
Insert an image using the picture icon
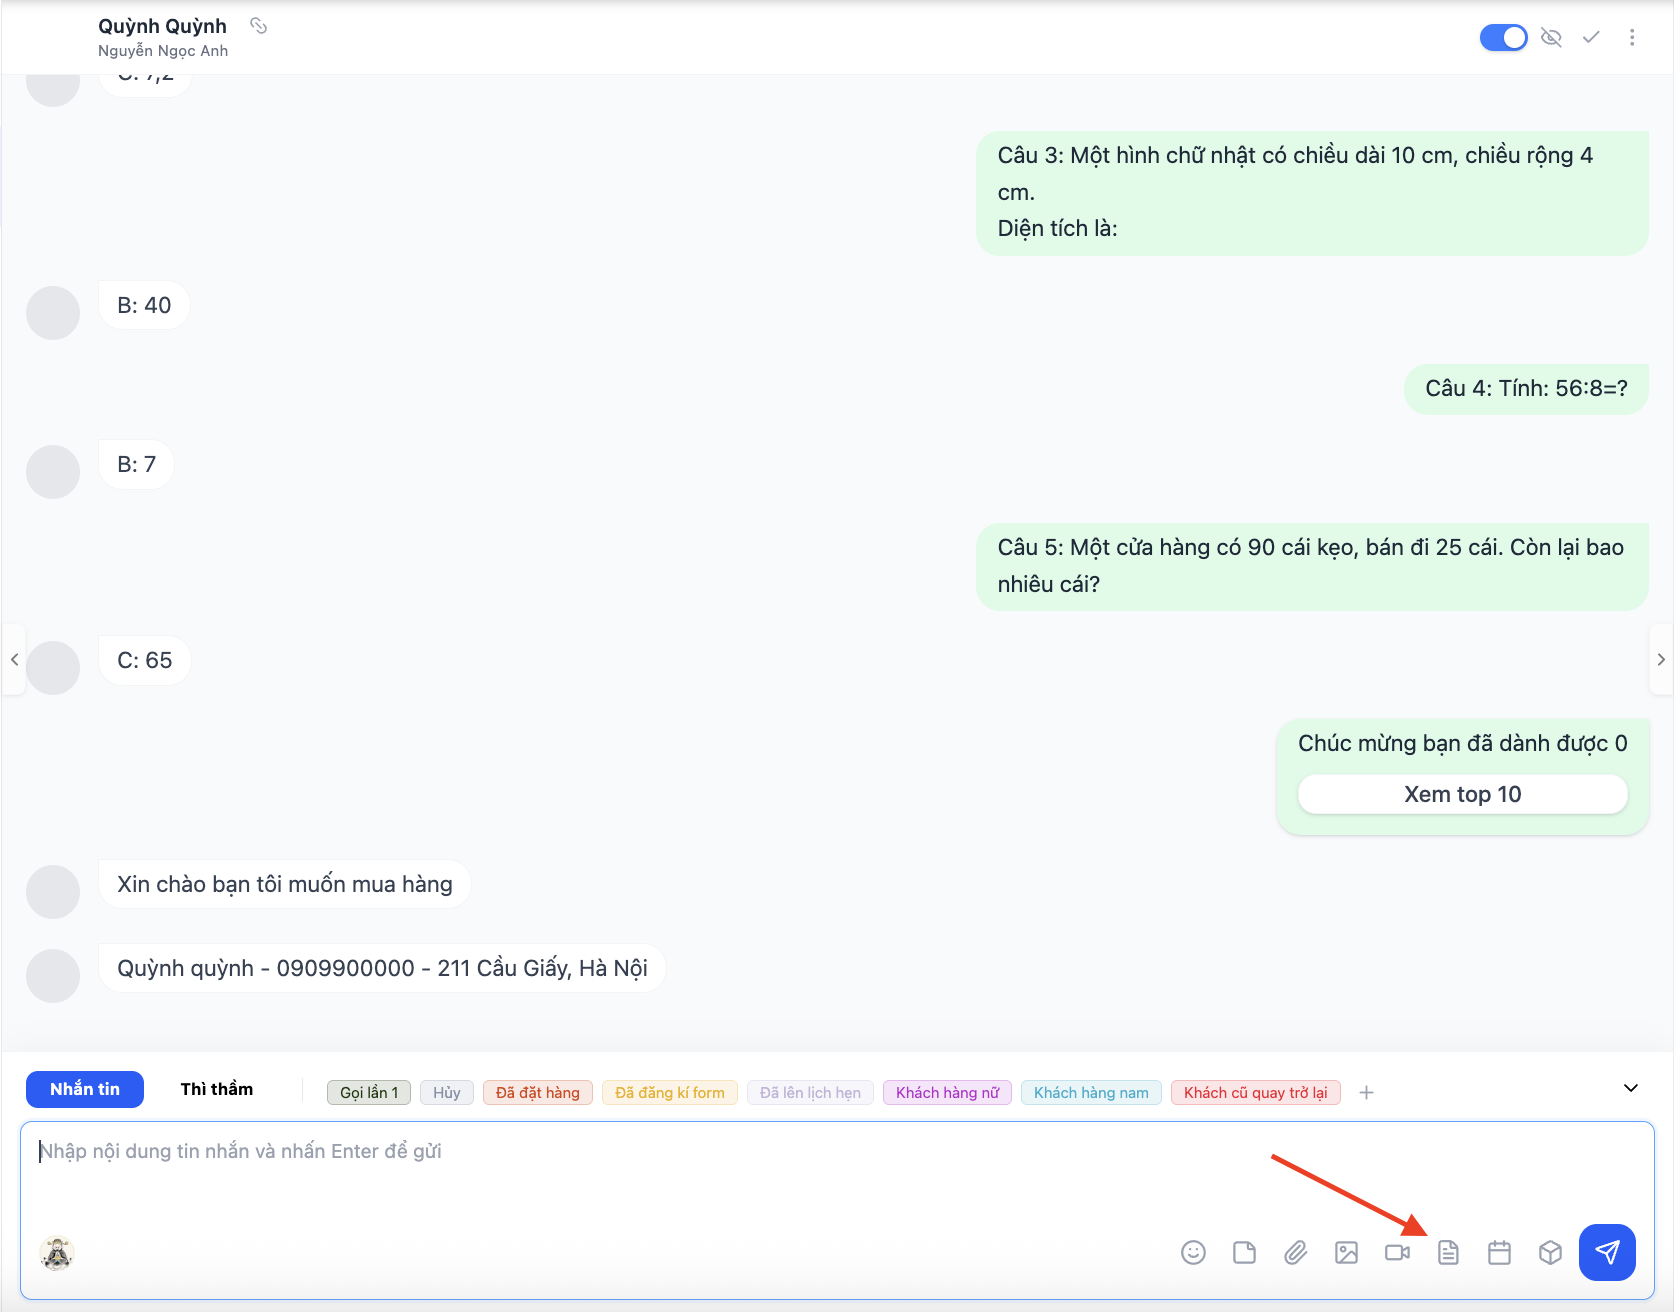pyautogui.click(x=1346, y=1252)
